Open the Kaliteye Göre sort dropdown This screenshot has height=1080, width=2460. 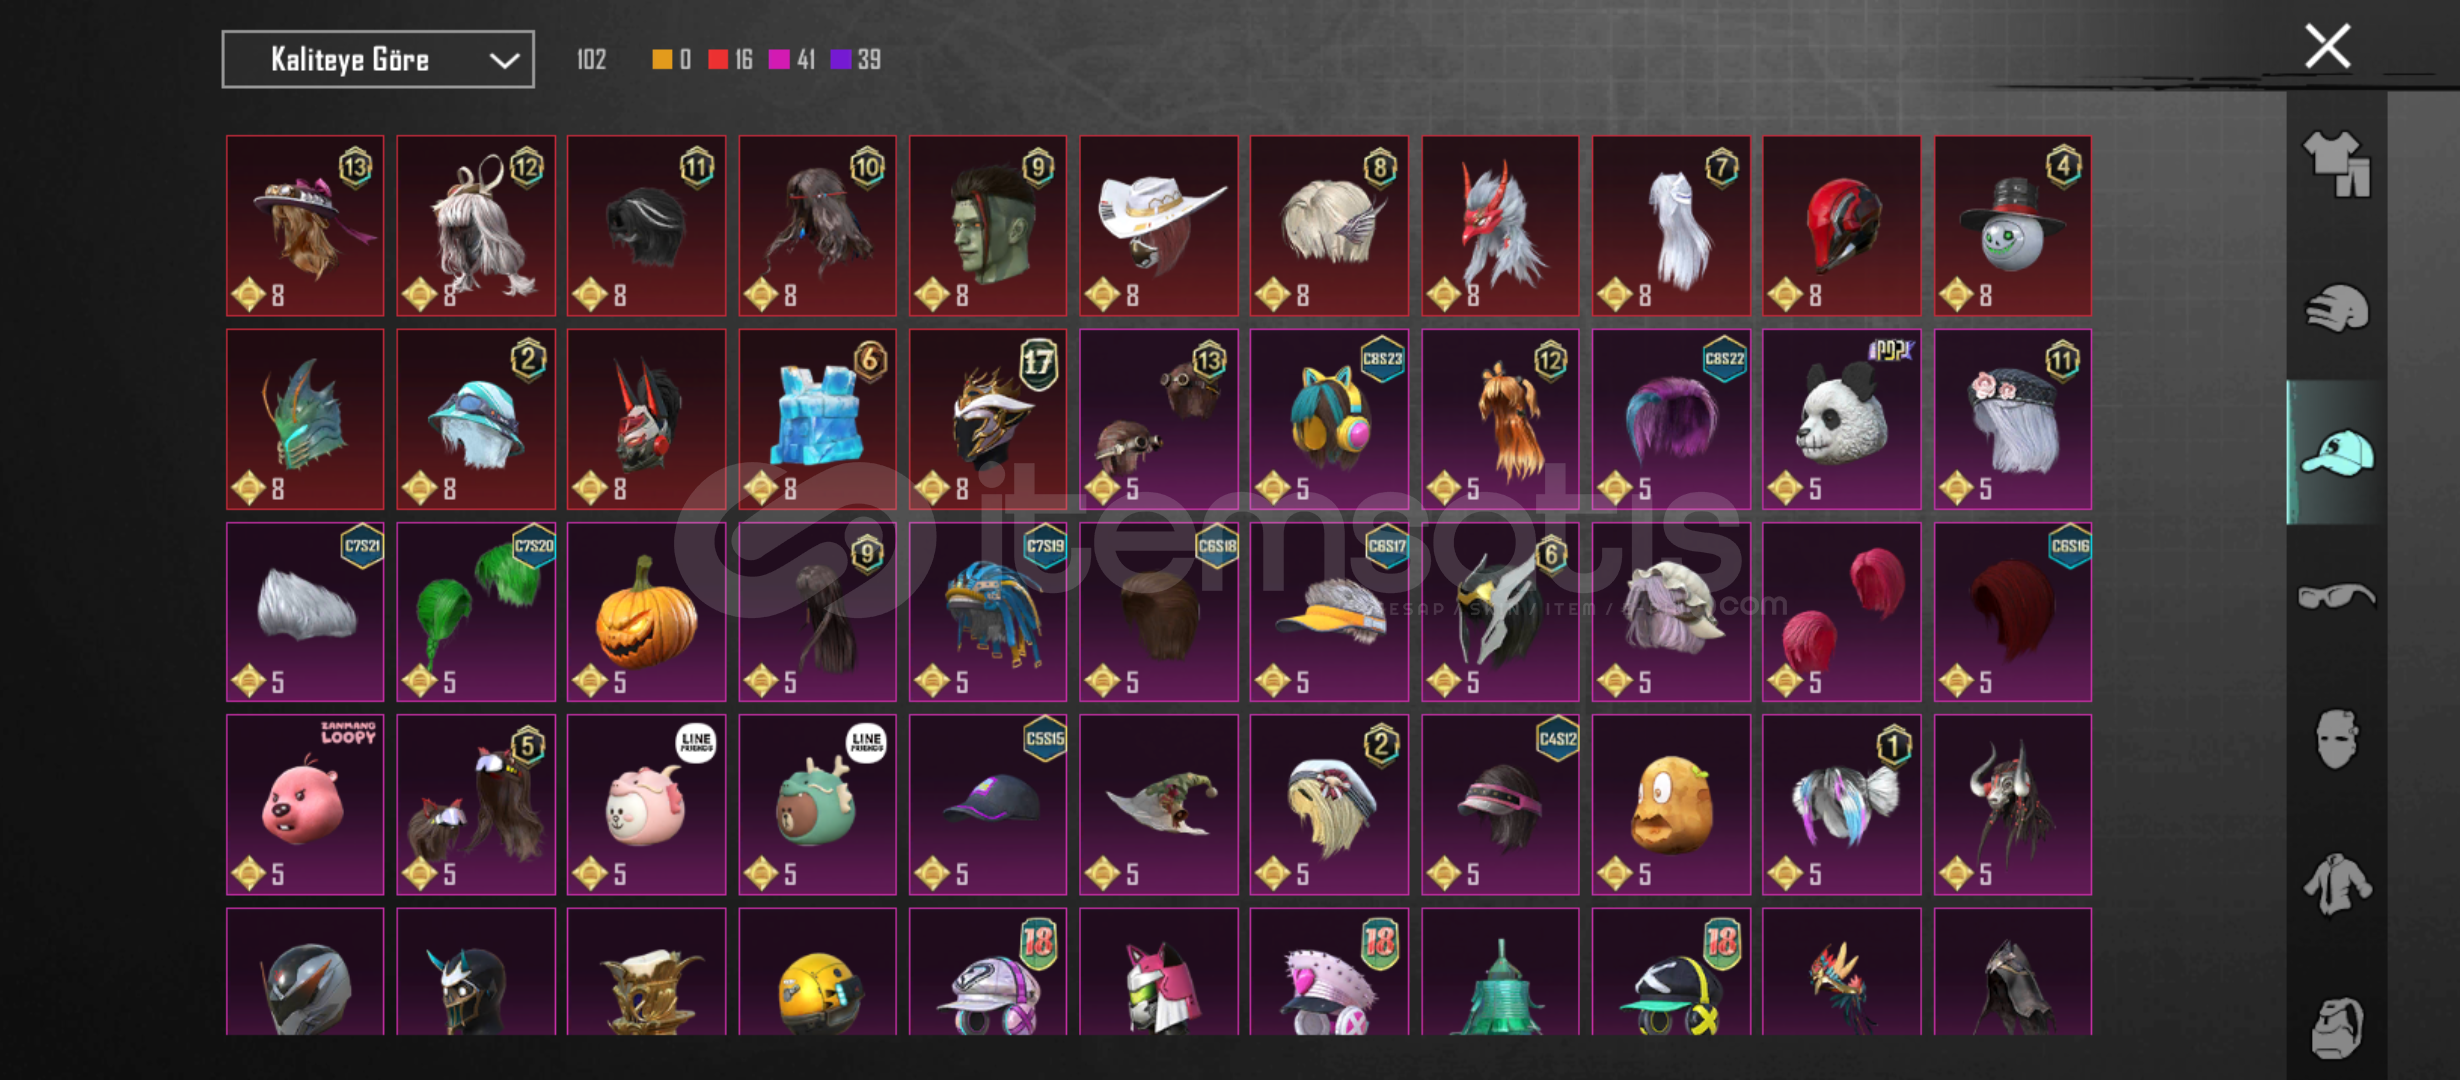pos(378,60)
